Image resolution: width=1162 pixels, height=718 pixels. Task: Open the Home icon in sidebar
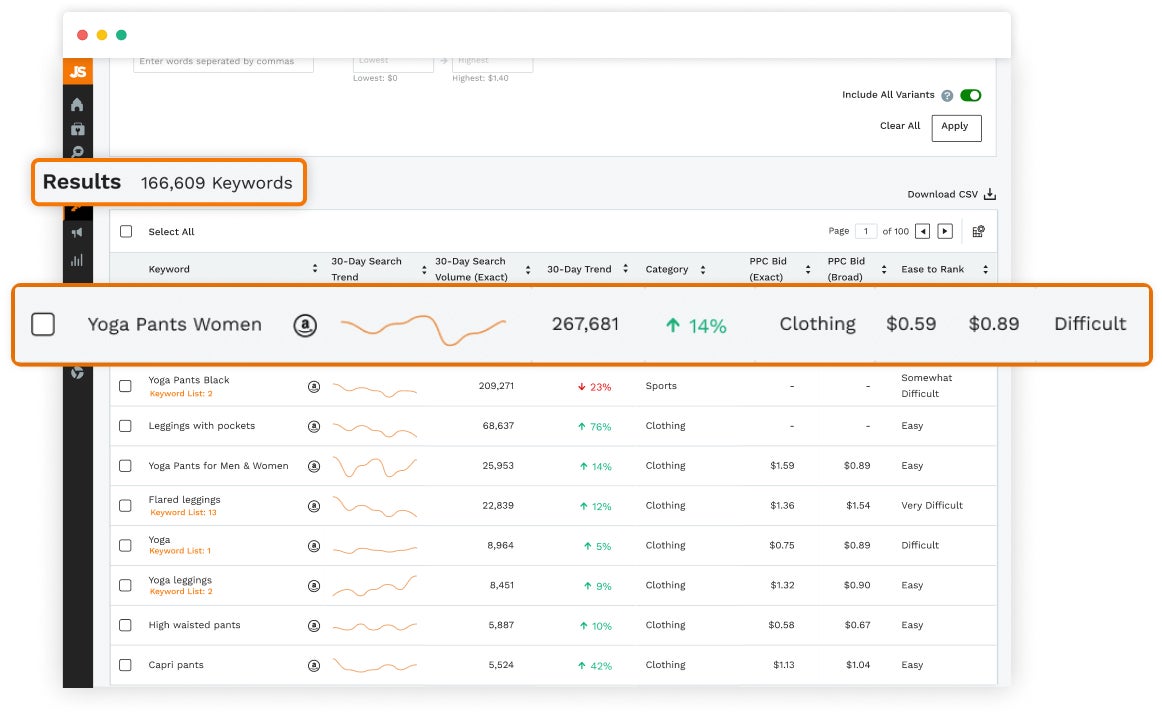(x=78, y=104)
